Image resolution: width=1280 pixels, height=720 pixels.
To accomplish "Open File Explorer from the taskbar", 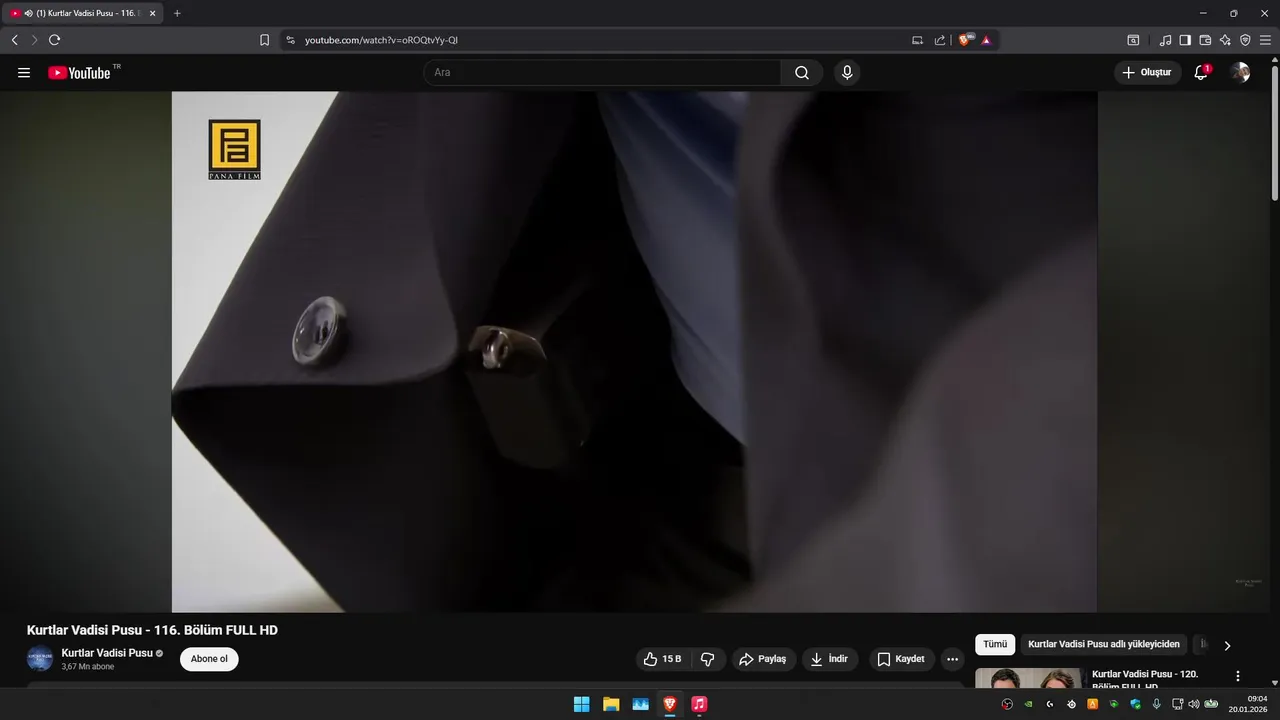I will point(611,704).
